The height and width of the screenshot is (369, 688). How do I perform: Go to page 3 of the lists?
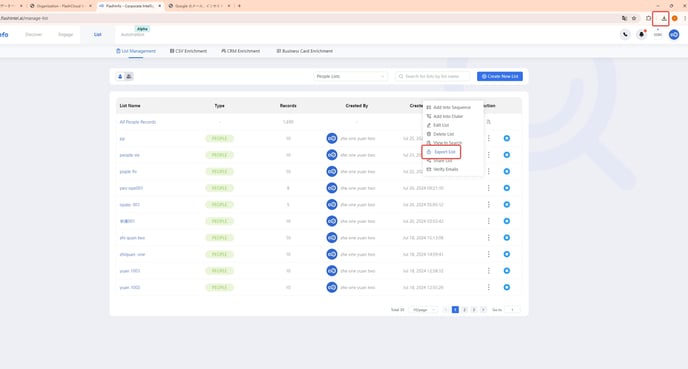coord(474,310)
